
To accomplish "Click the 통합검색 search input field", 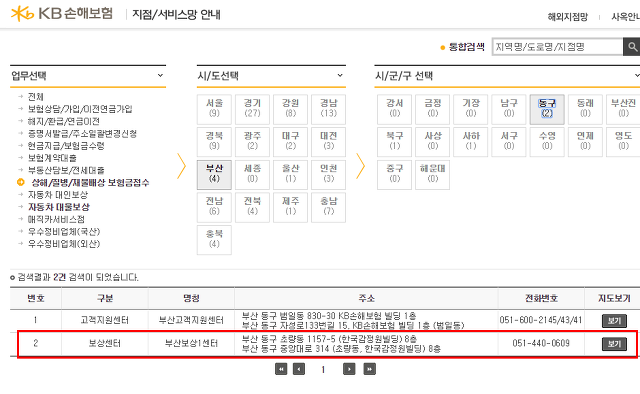I will click(x=558, y=47).
